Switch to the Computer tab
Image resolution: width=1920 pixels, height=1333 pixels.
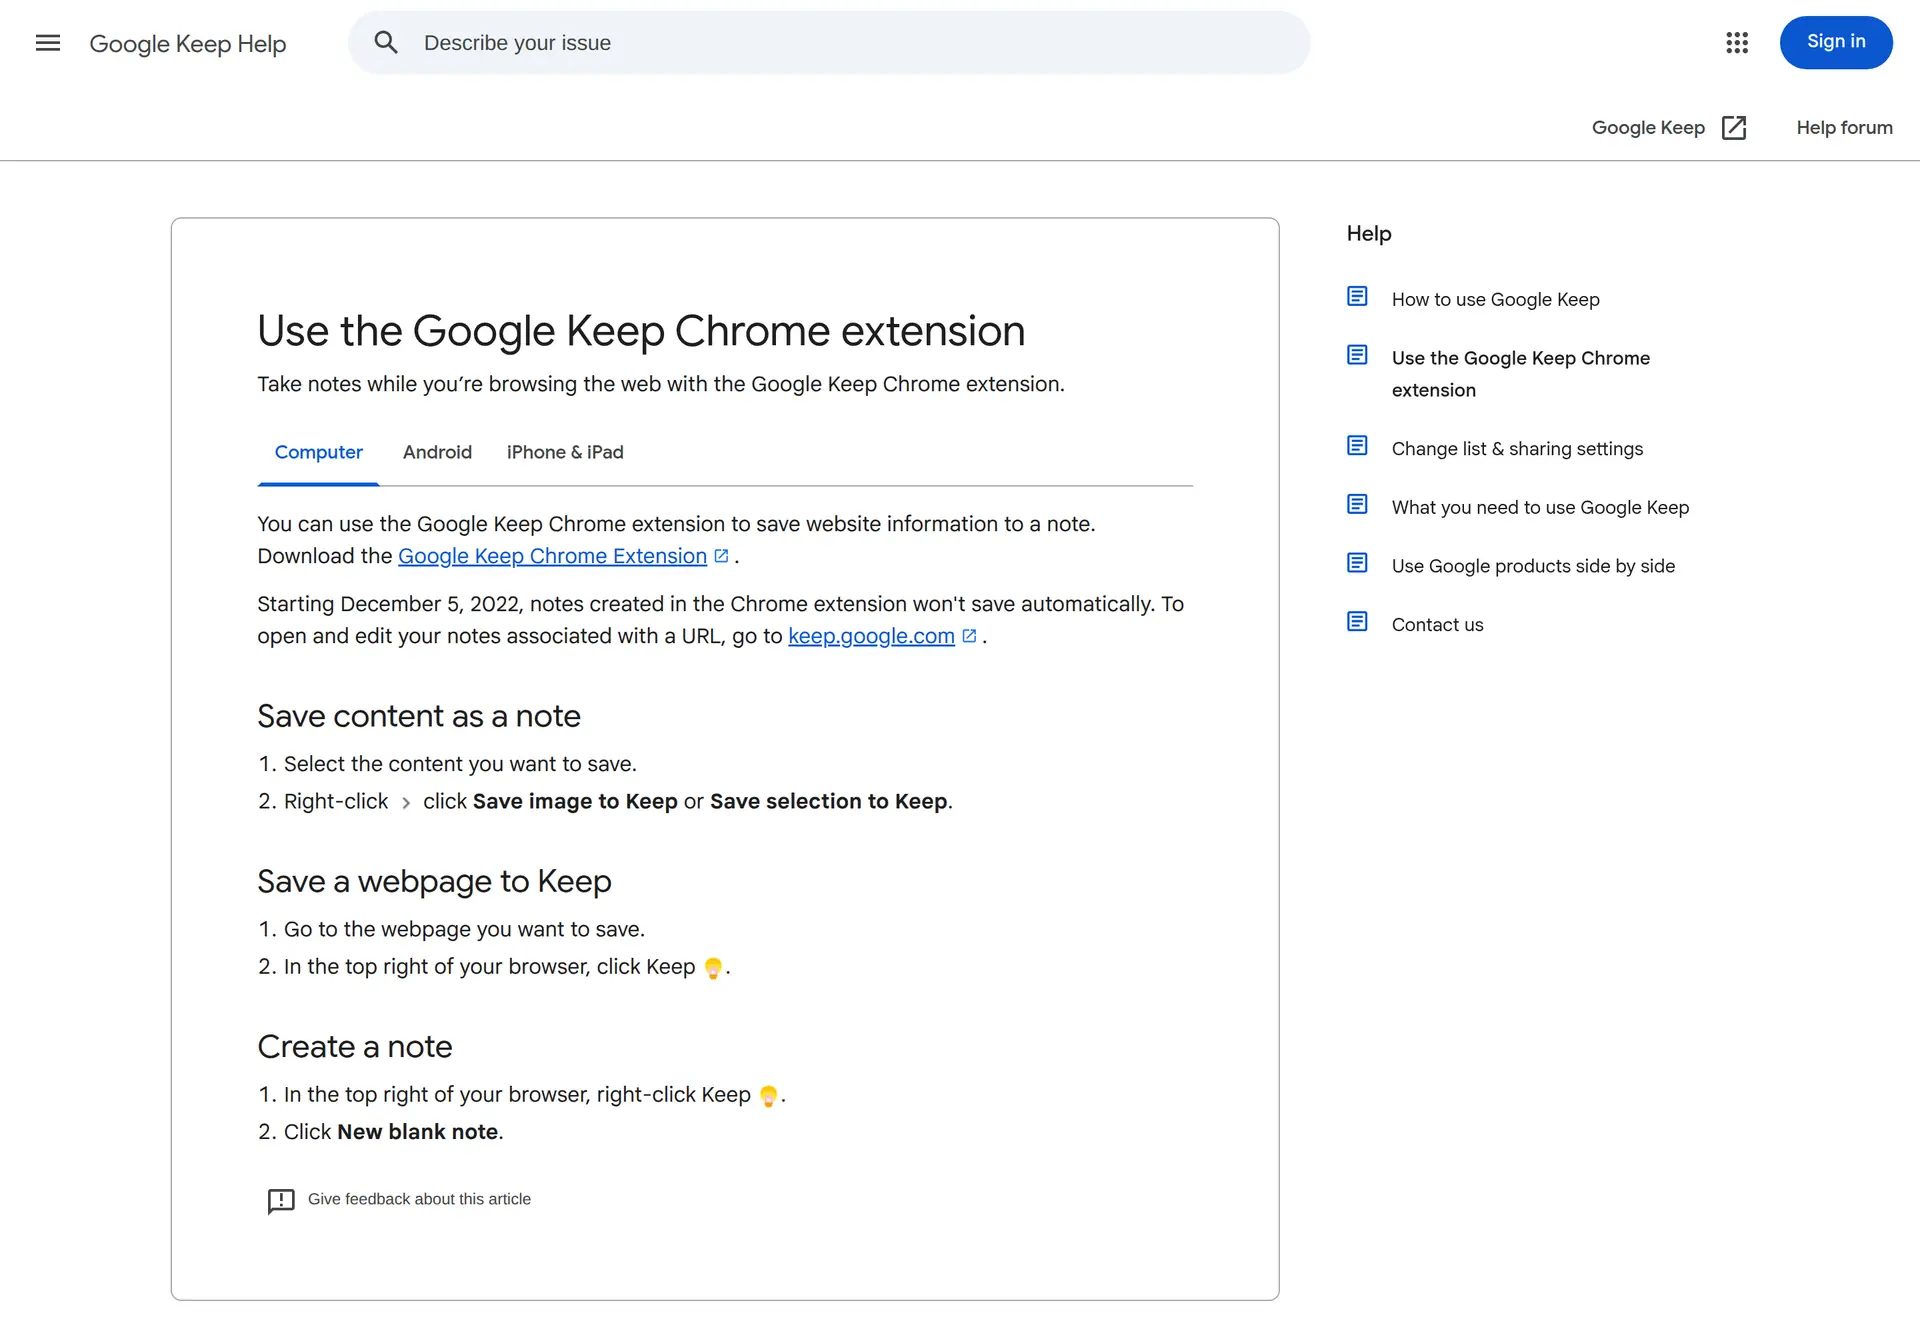pos(318,452)
